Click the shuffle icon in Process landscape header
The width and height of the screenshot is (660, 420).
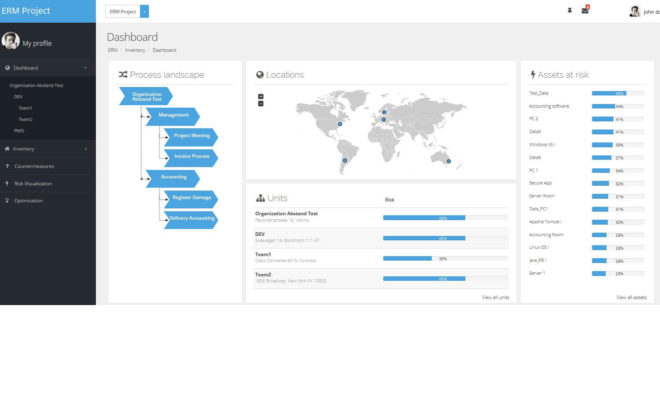122,74
